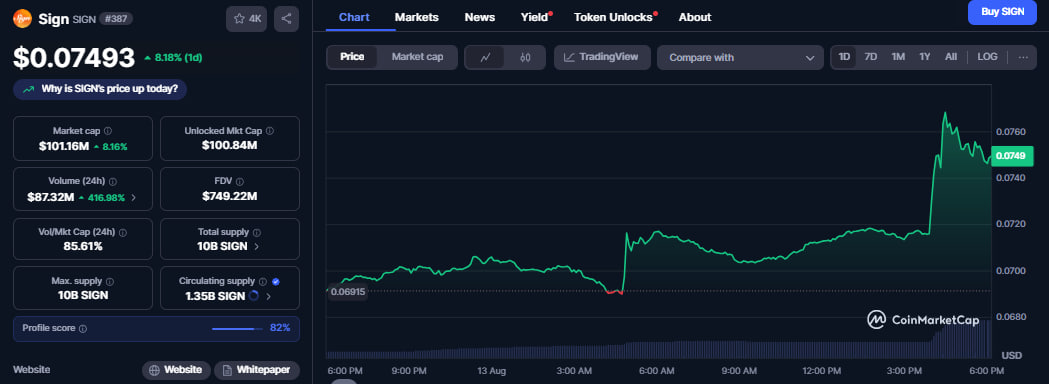Click the circulating supply progress ring icon
This screenshot has width=1049, height=384.
click(x=254, y=296)
